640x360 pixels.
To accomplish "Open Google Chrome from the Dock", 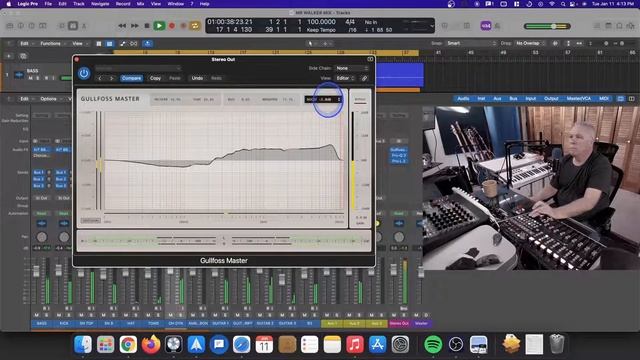I will point(128,344).
